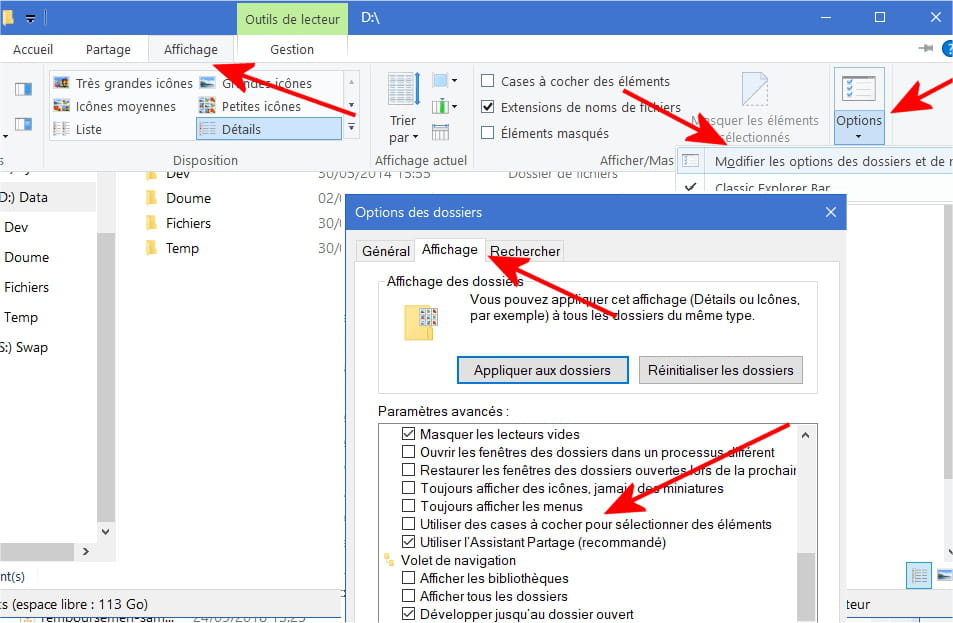Switch to Rechercher tab in Options des dossiers
The height and width of the screenshot is (623, 953).
click(x=525, y=251)
